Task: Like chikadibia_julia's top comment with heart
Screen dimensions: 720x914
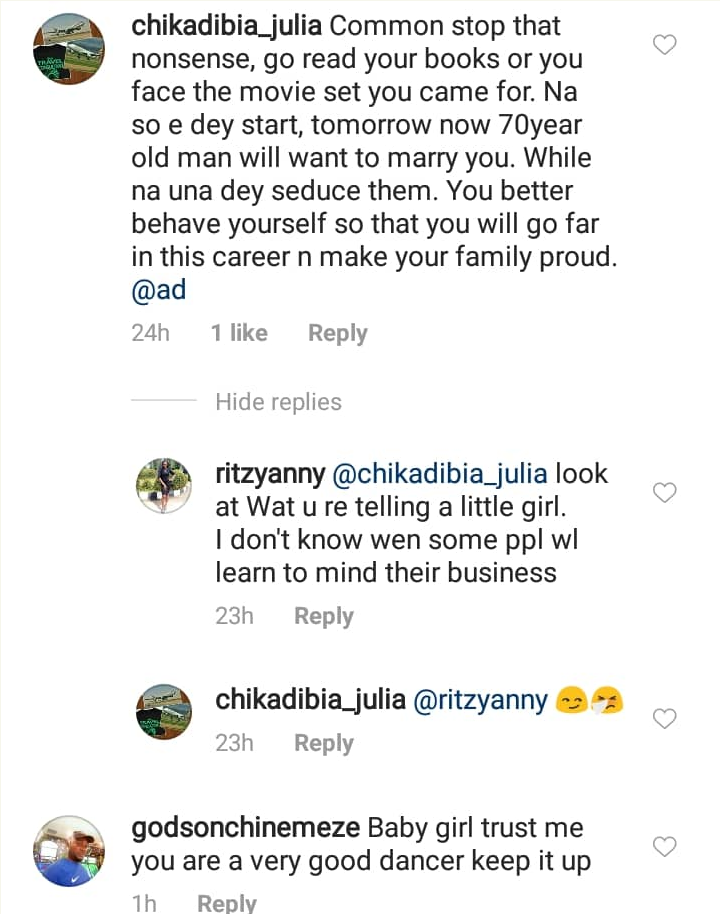Action: pos(665,44)
